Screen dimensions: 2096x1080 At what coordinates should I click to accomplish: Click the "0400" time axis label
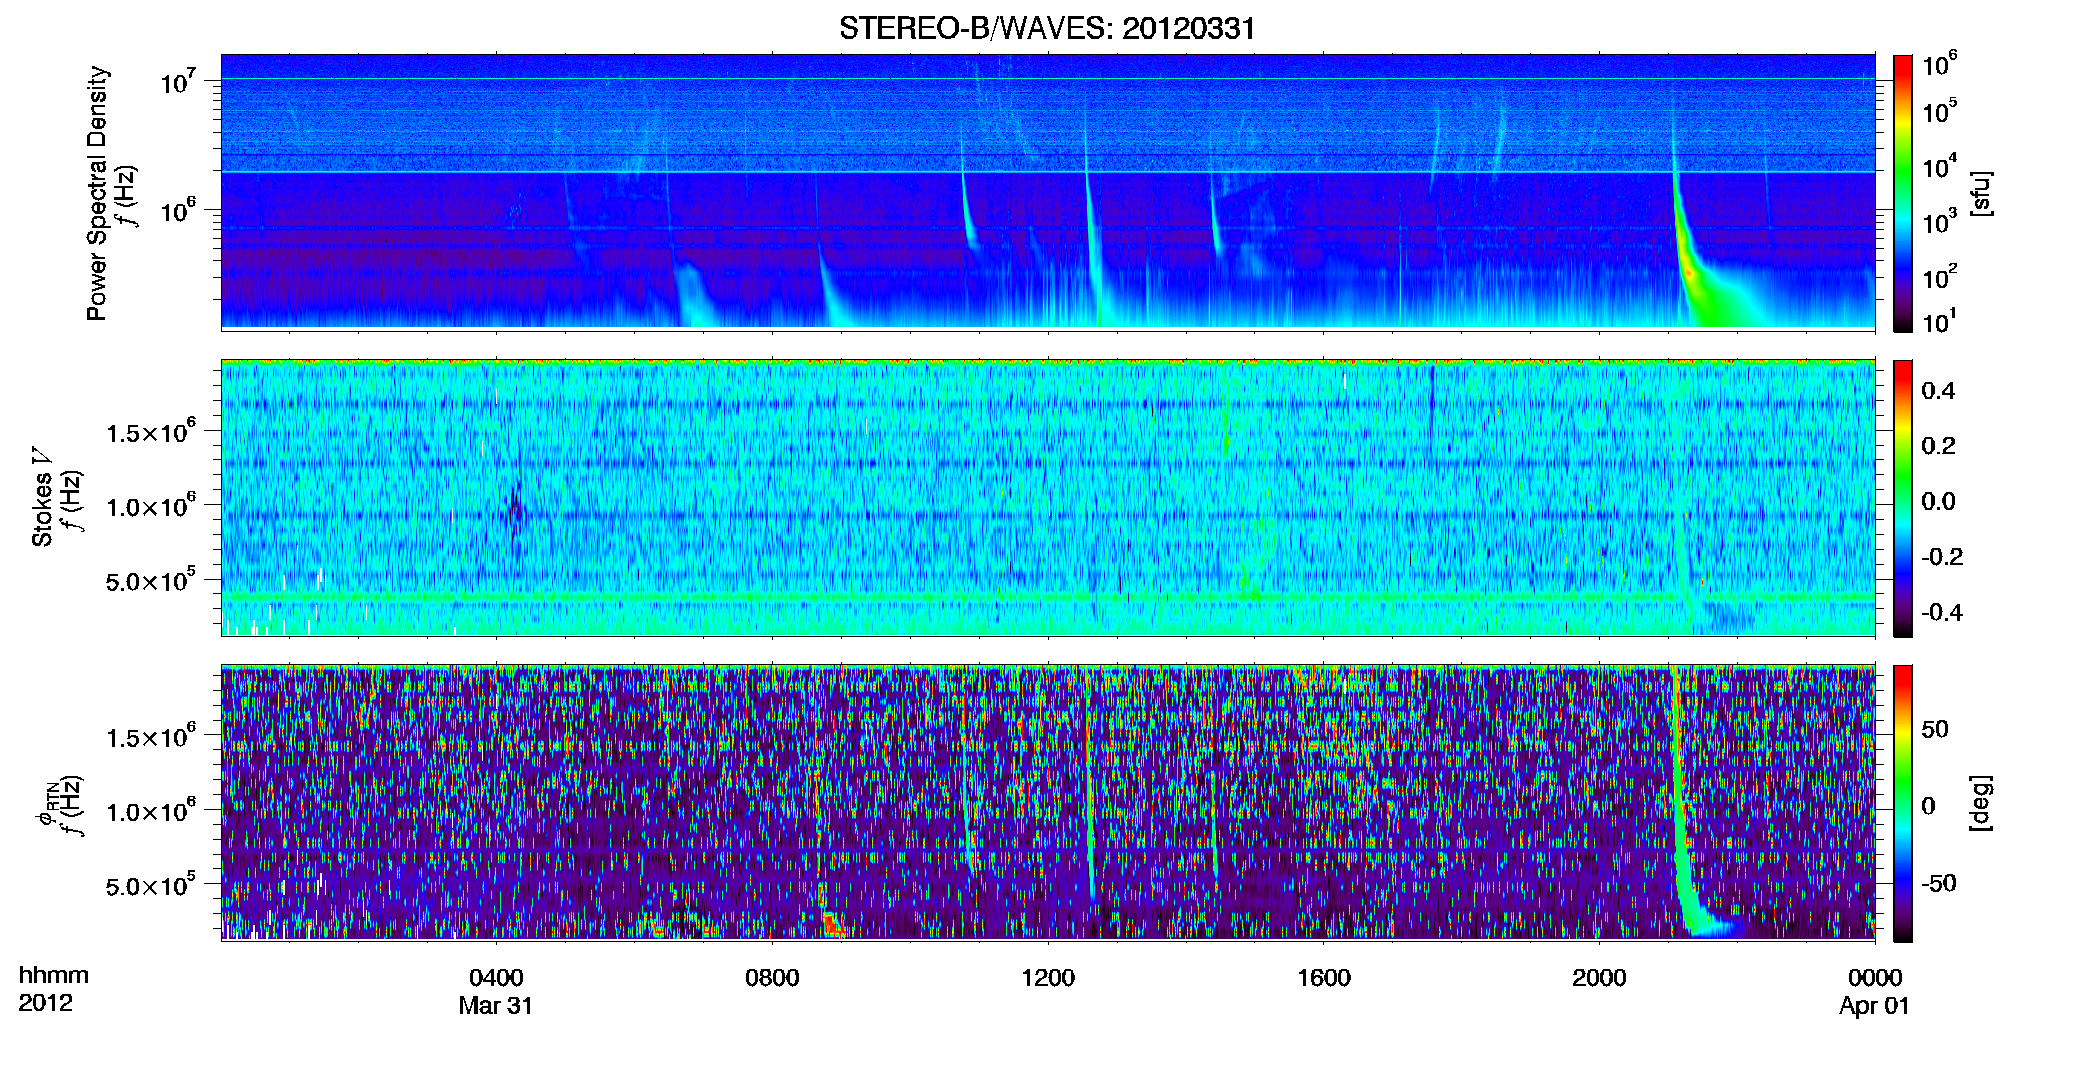point(496,978)
